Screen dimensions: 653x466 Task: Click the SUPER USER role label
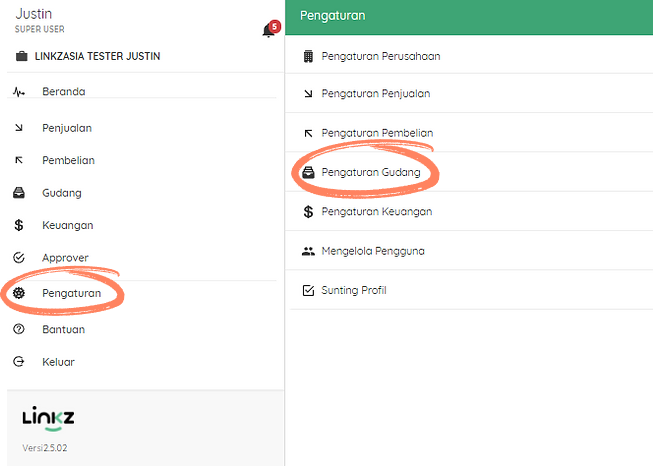(40, 29)
